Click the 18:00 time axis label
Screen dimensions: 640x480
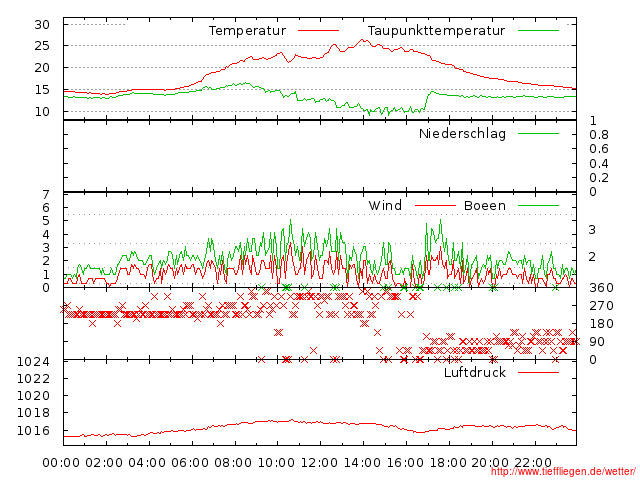(x=448, y=463)
